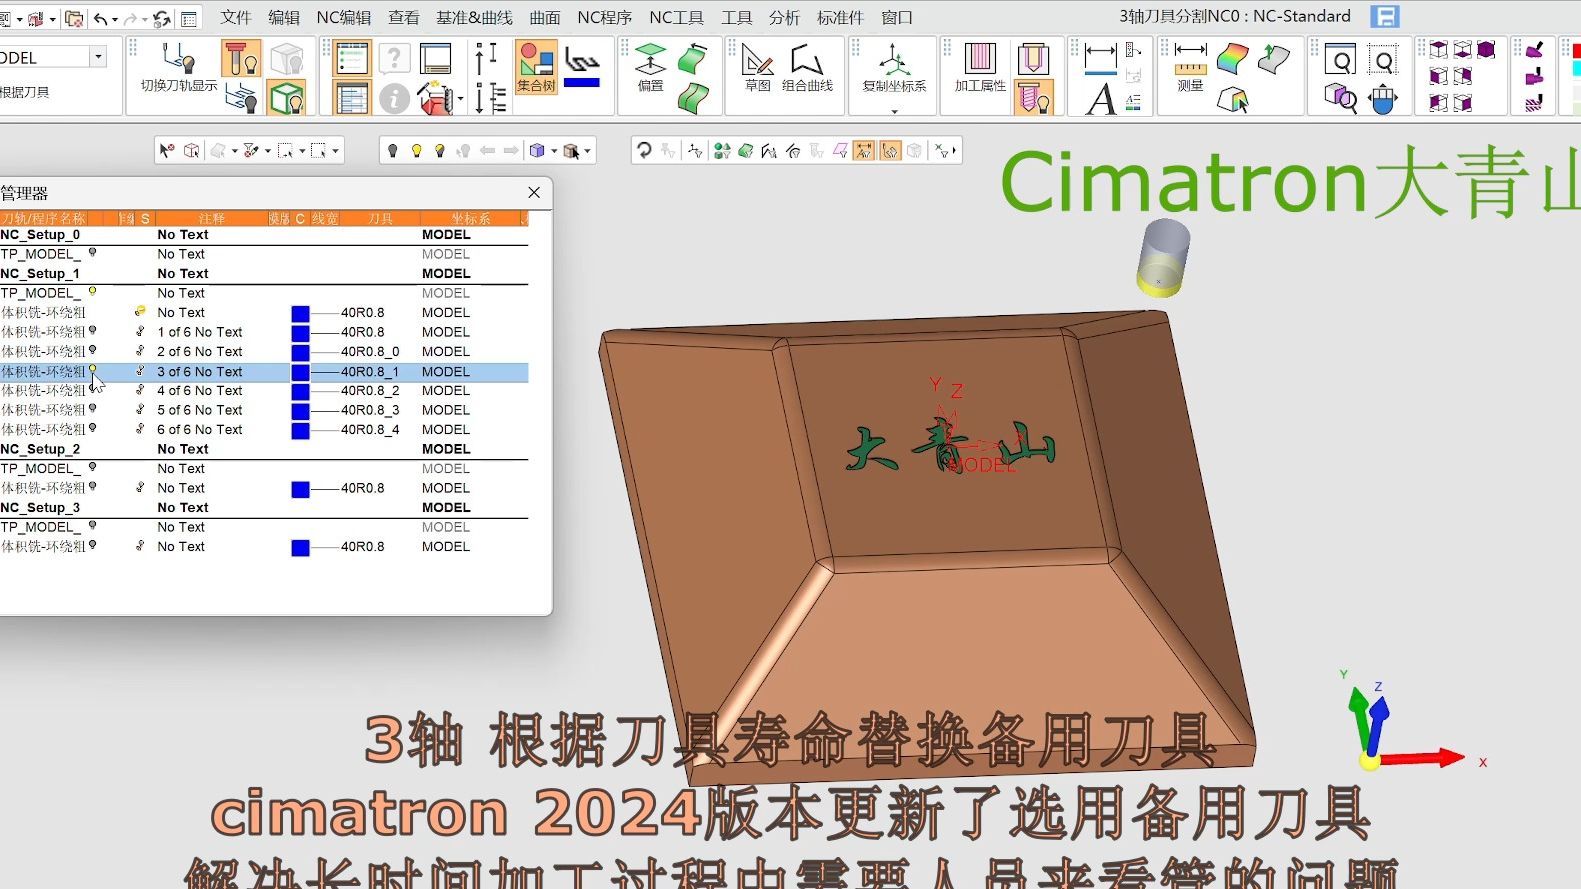Open the MODEL combo box dropdown arrow
The width and height of the screenshot is (1581, 889).
point(98,57)
